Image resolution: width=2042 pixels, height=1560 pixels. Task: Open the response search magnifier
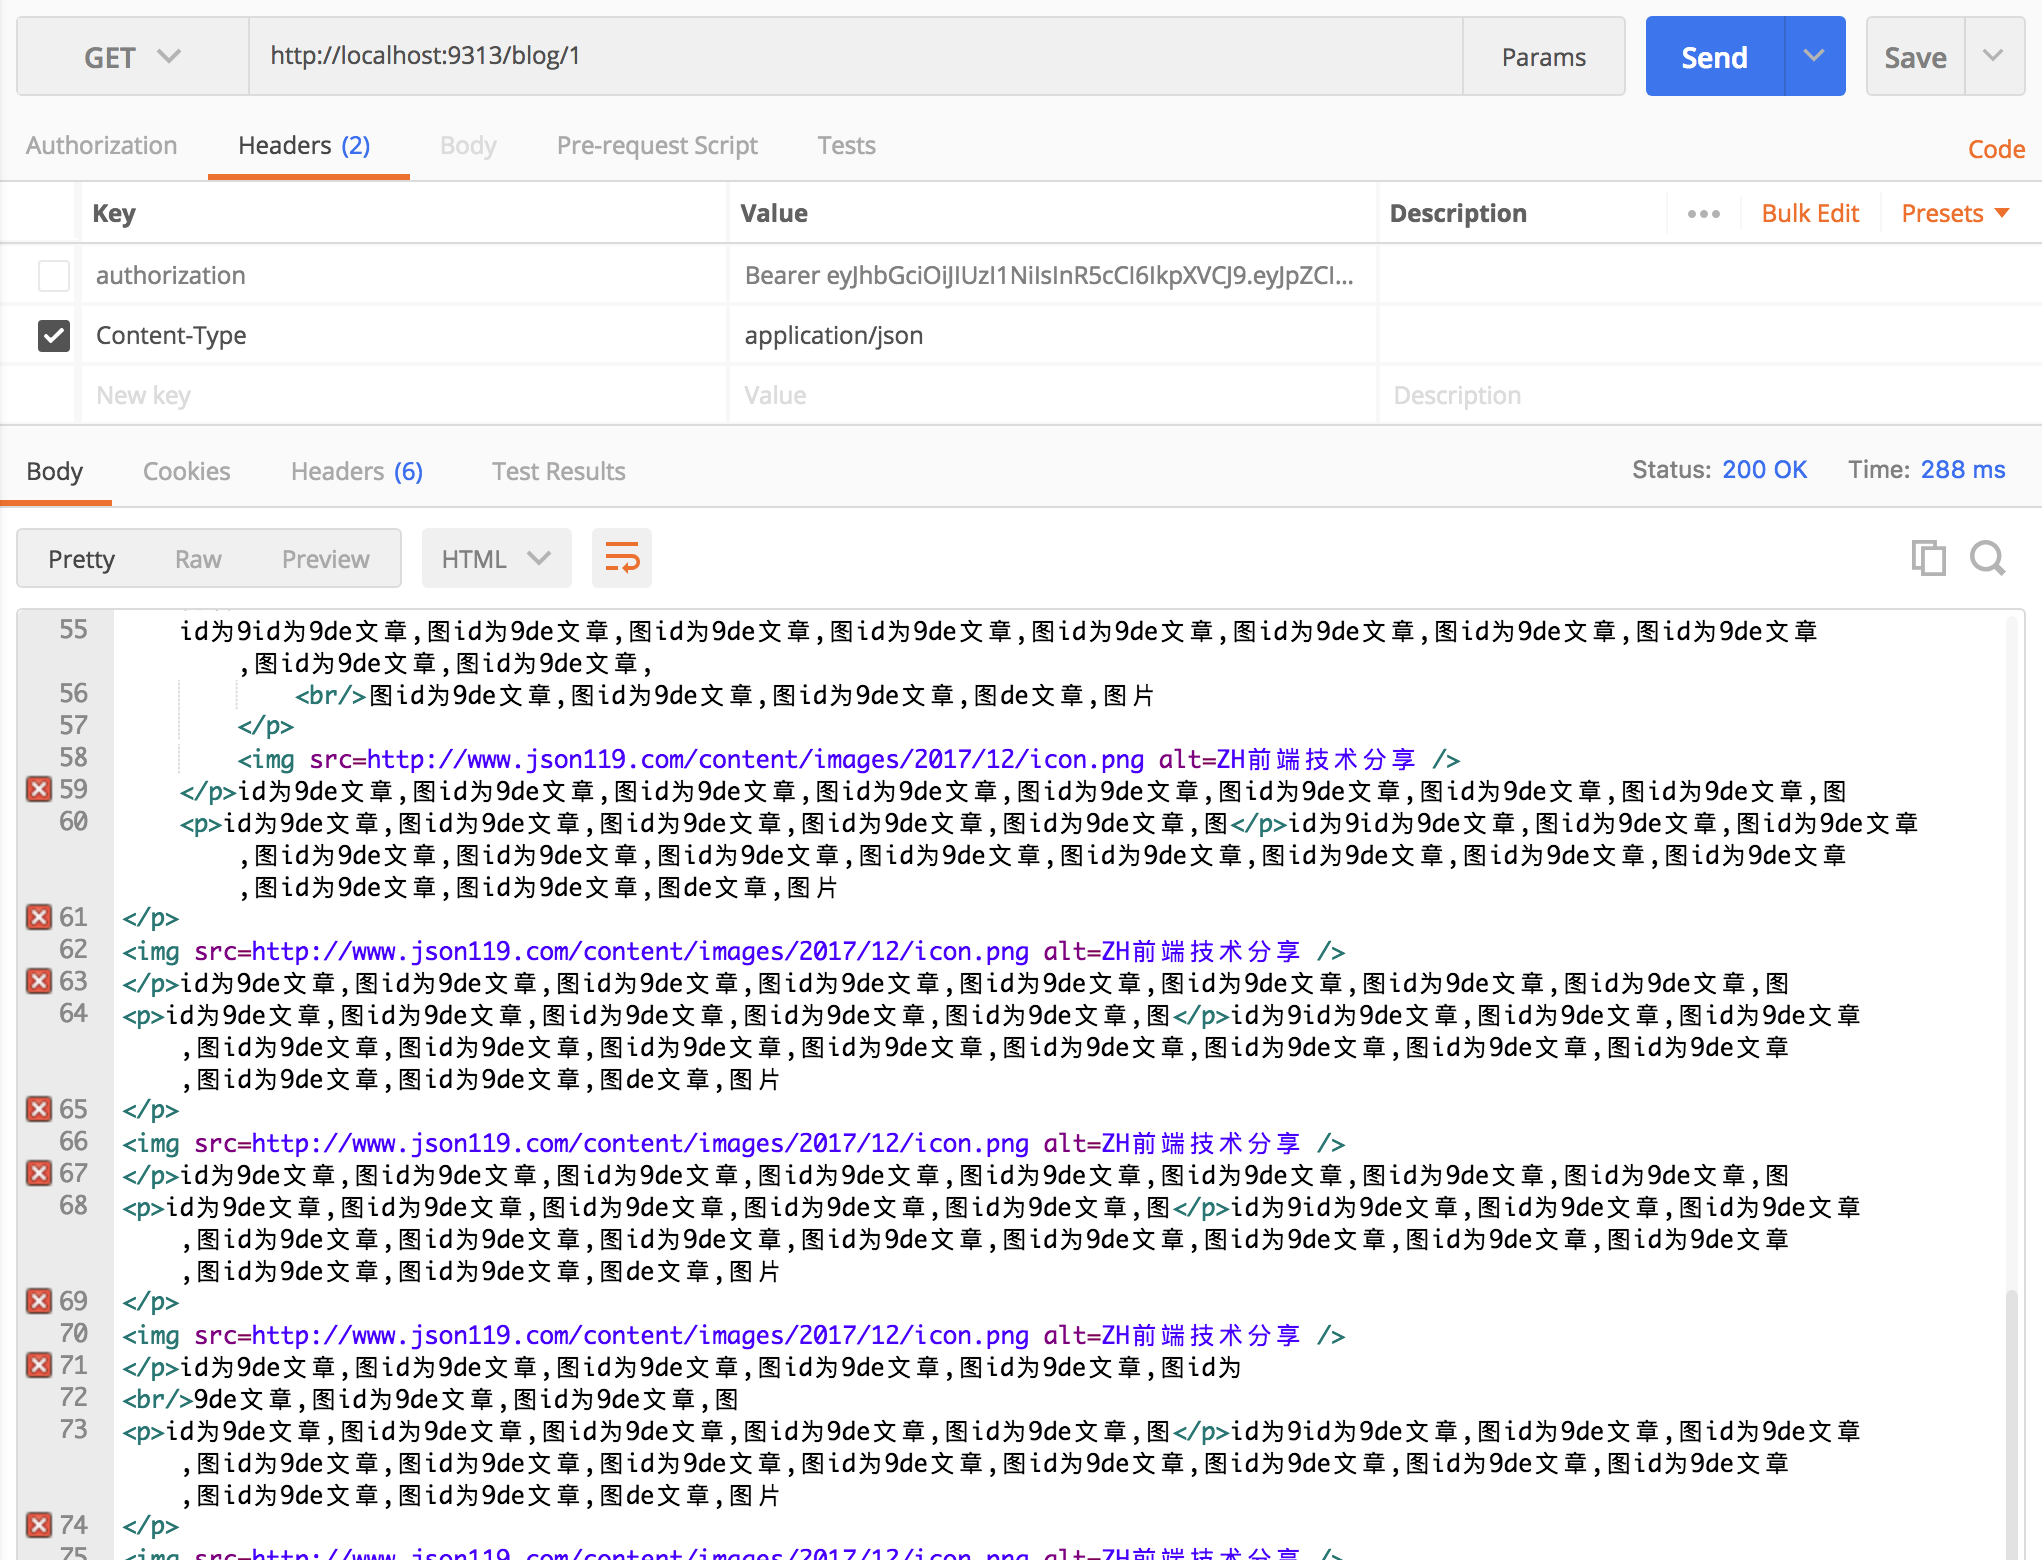tap(1987, 558)
